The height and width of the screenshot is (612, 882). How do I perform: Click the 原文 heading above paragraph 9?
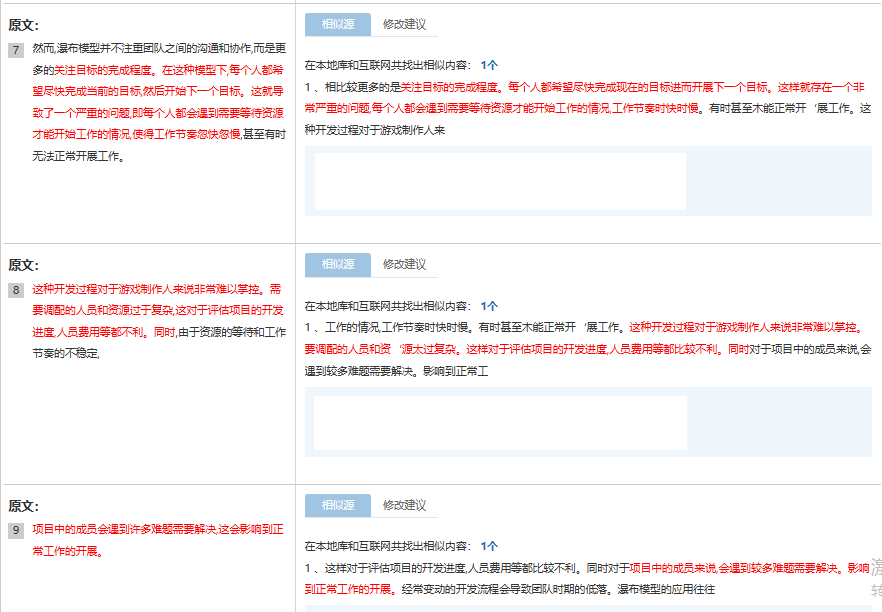point(24,506)
